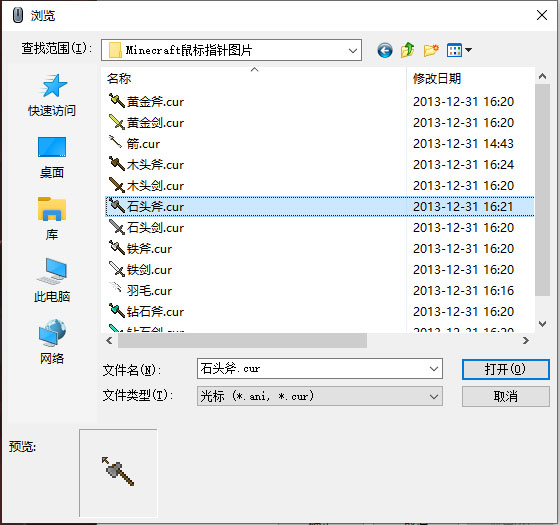Open Libraries (库) in sidebar
This screenshot has width=560, height=525.
point(52,219)
